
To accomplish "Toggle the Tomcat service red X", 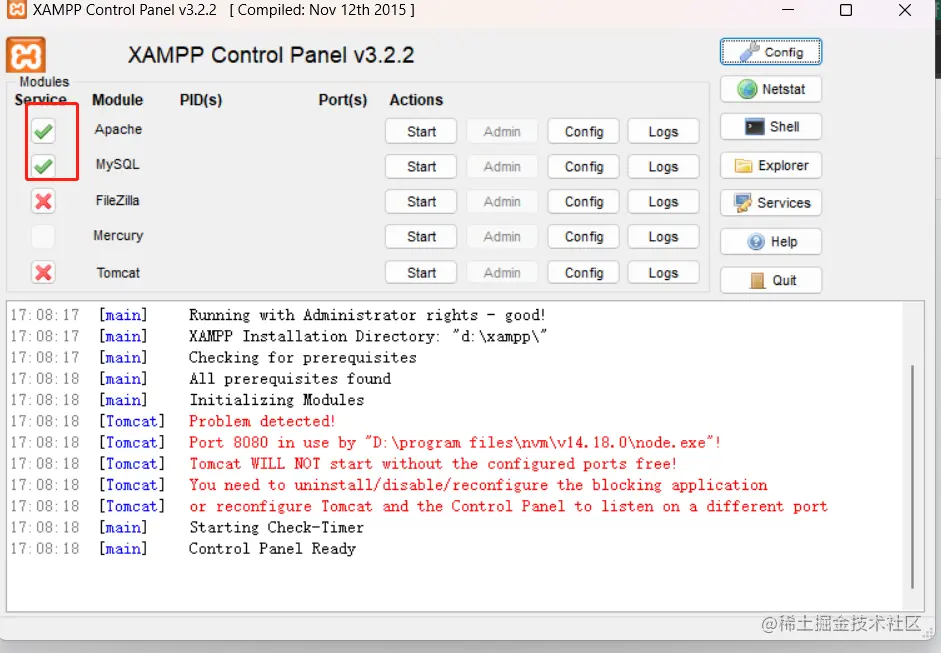I will pyautogui.click(x=43, y=272).
